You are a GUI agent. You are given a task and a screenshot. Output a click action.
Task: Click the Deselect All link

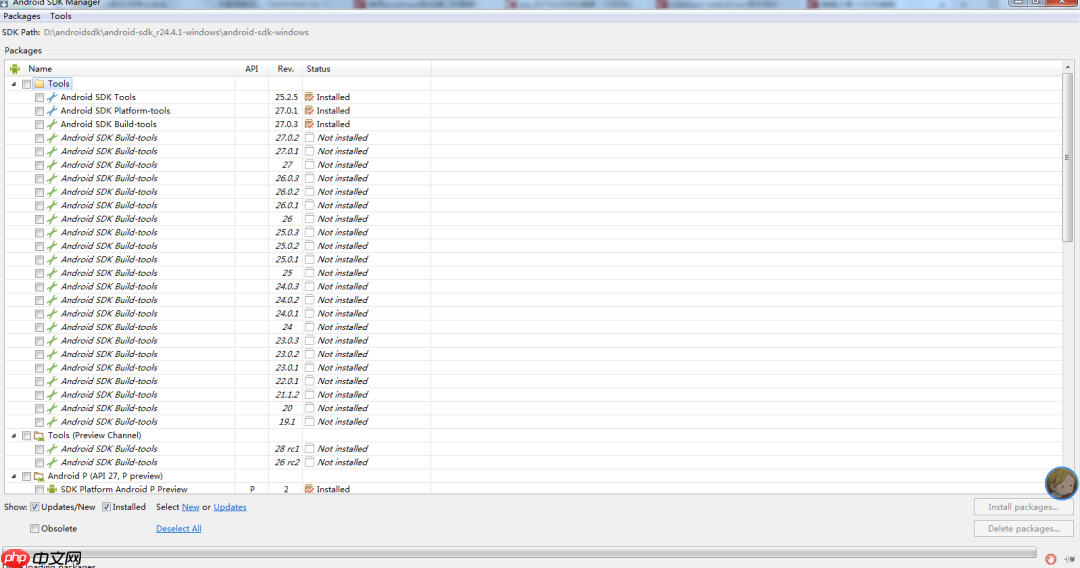tap(178, 529)
